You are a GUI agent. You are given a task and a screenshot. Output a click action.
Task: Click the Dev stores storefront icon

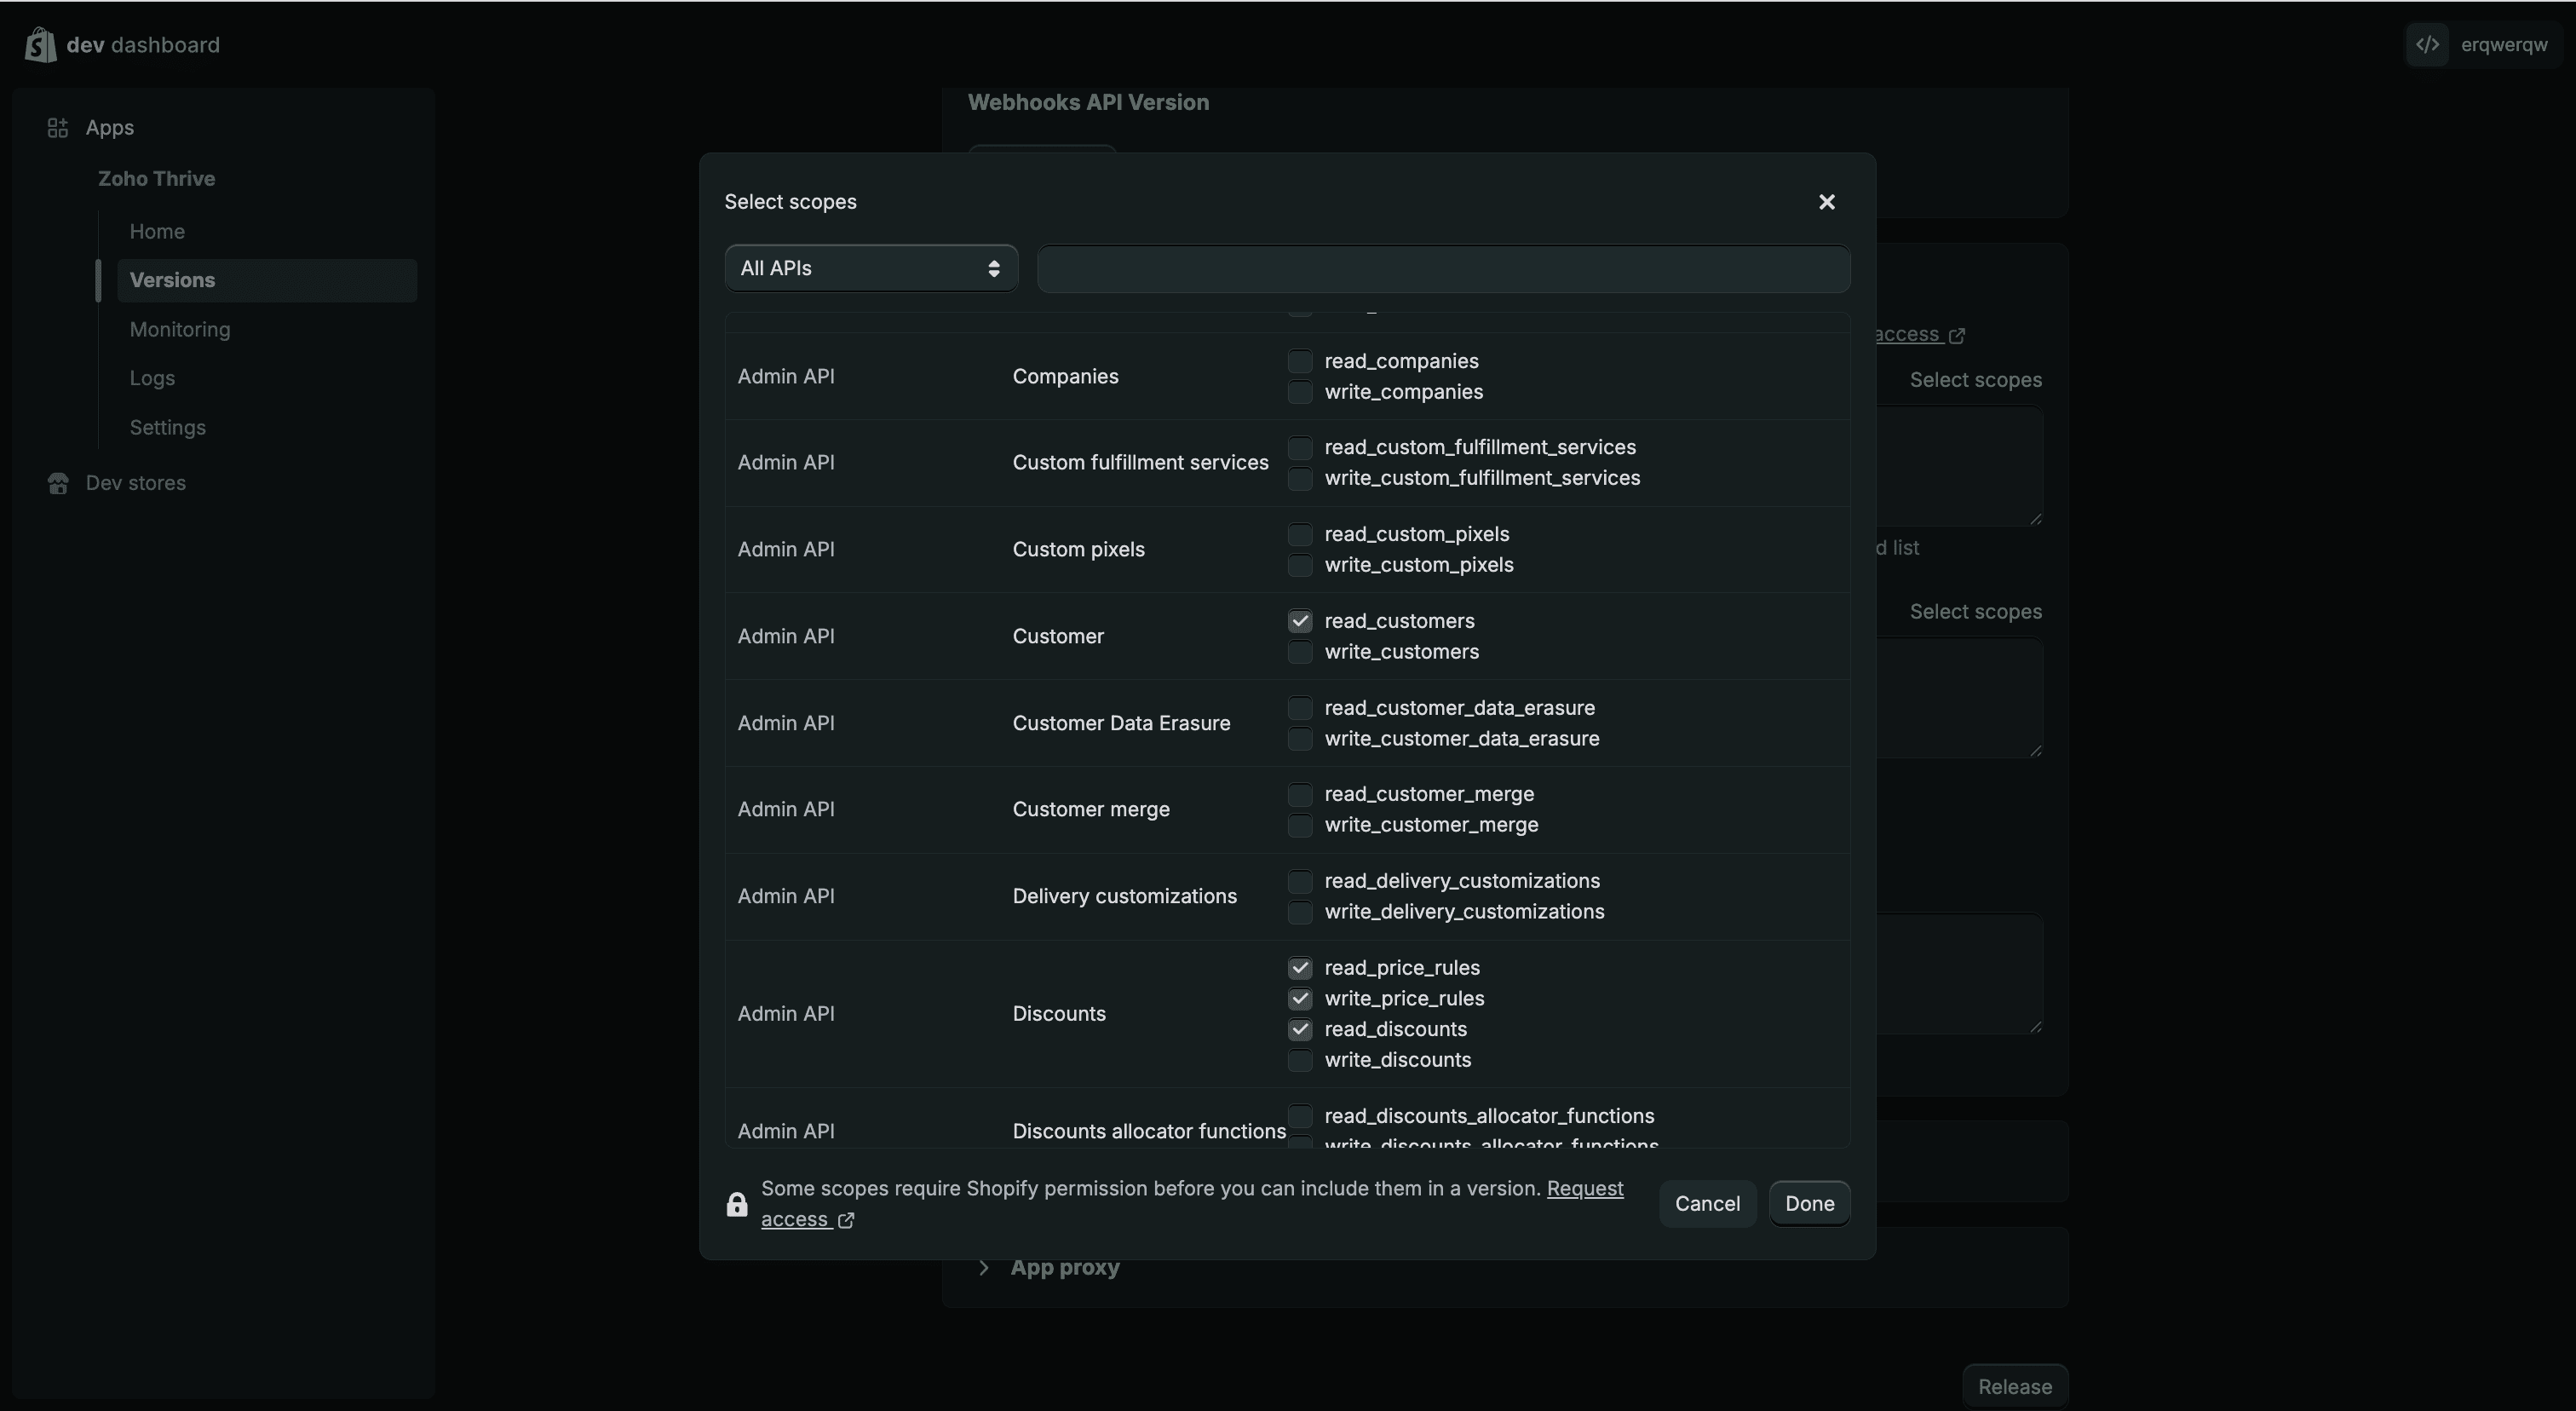point(58,484)
